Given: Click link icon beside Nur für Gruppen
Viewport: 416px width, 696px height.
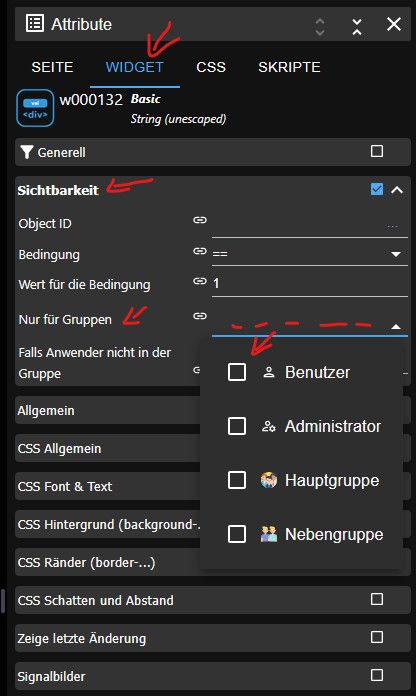Looking at the screenshot, I should click(200, 316).
